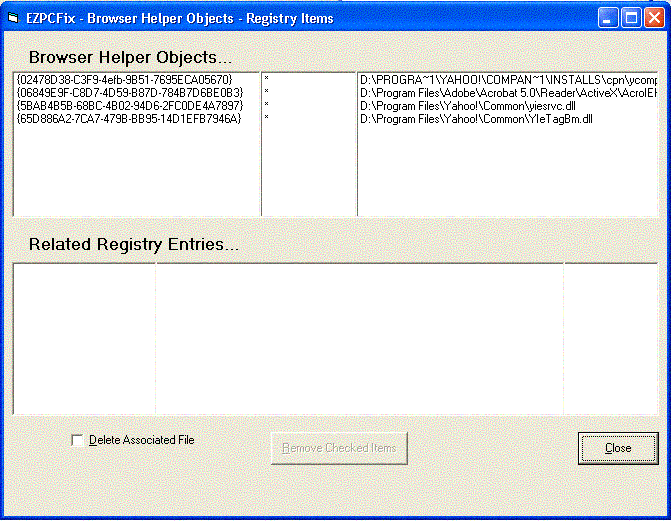Click the Close button
The width and height of the screenshot is (671, 521).
(x=618, y=448)
